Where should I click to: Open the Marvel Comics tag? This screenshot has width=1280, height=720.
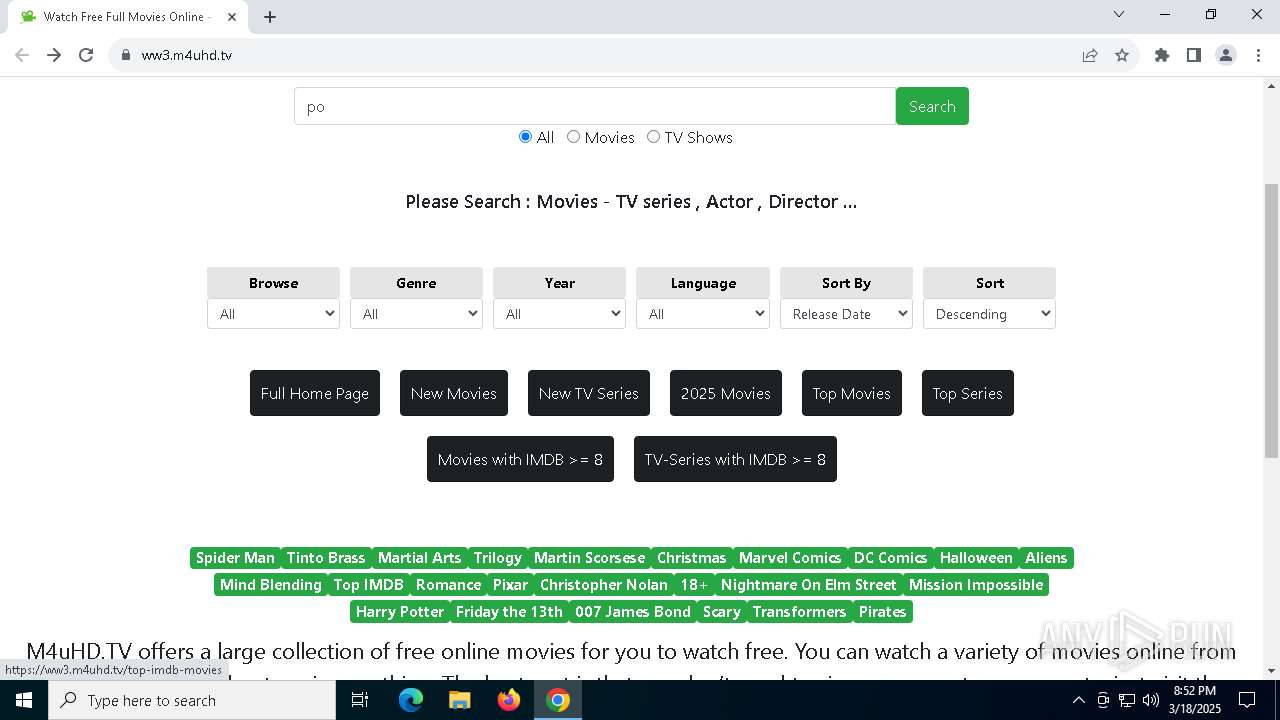point(790,558)
